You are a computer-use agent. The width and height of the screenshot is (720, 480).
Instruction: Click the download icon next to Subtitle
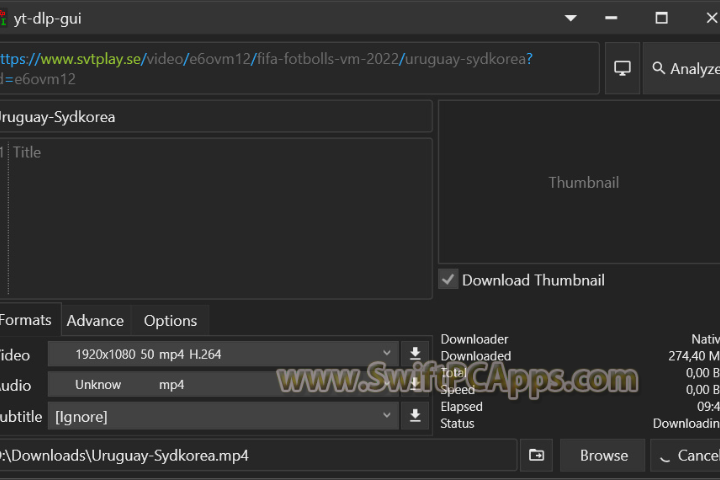(415, 416)
